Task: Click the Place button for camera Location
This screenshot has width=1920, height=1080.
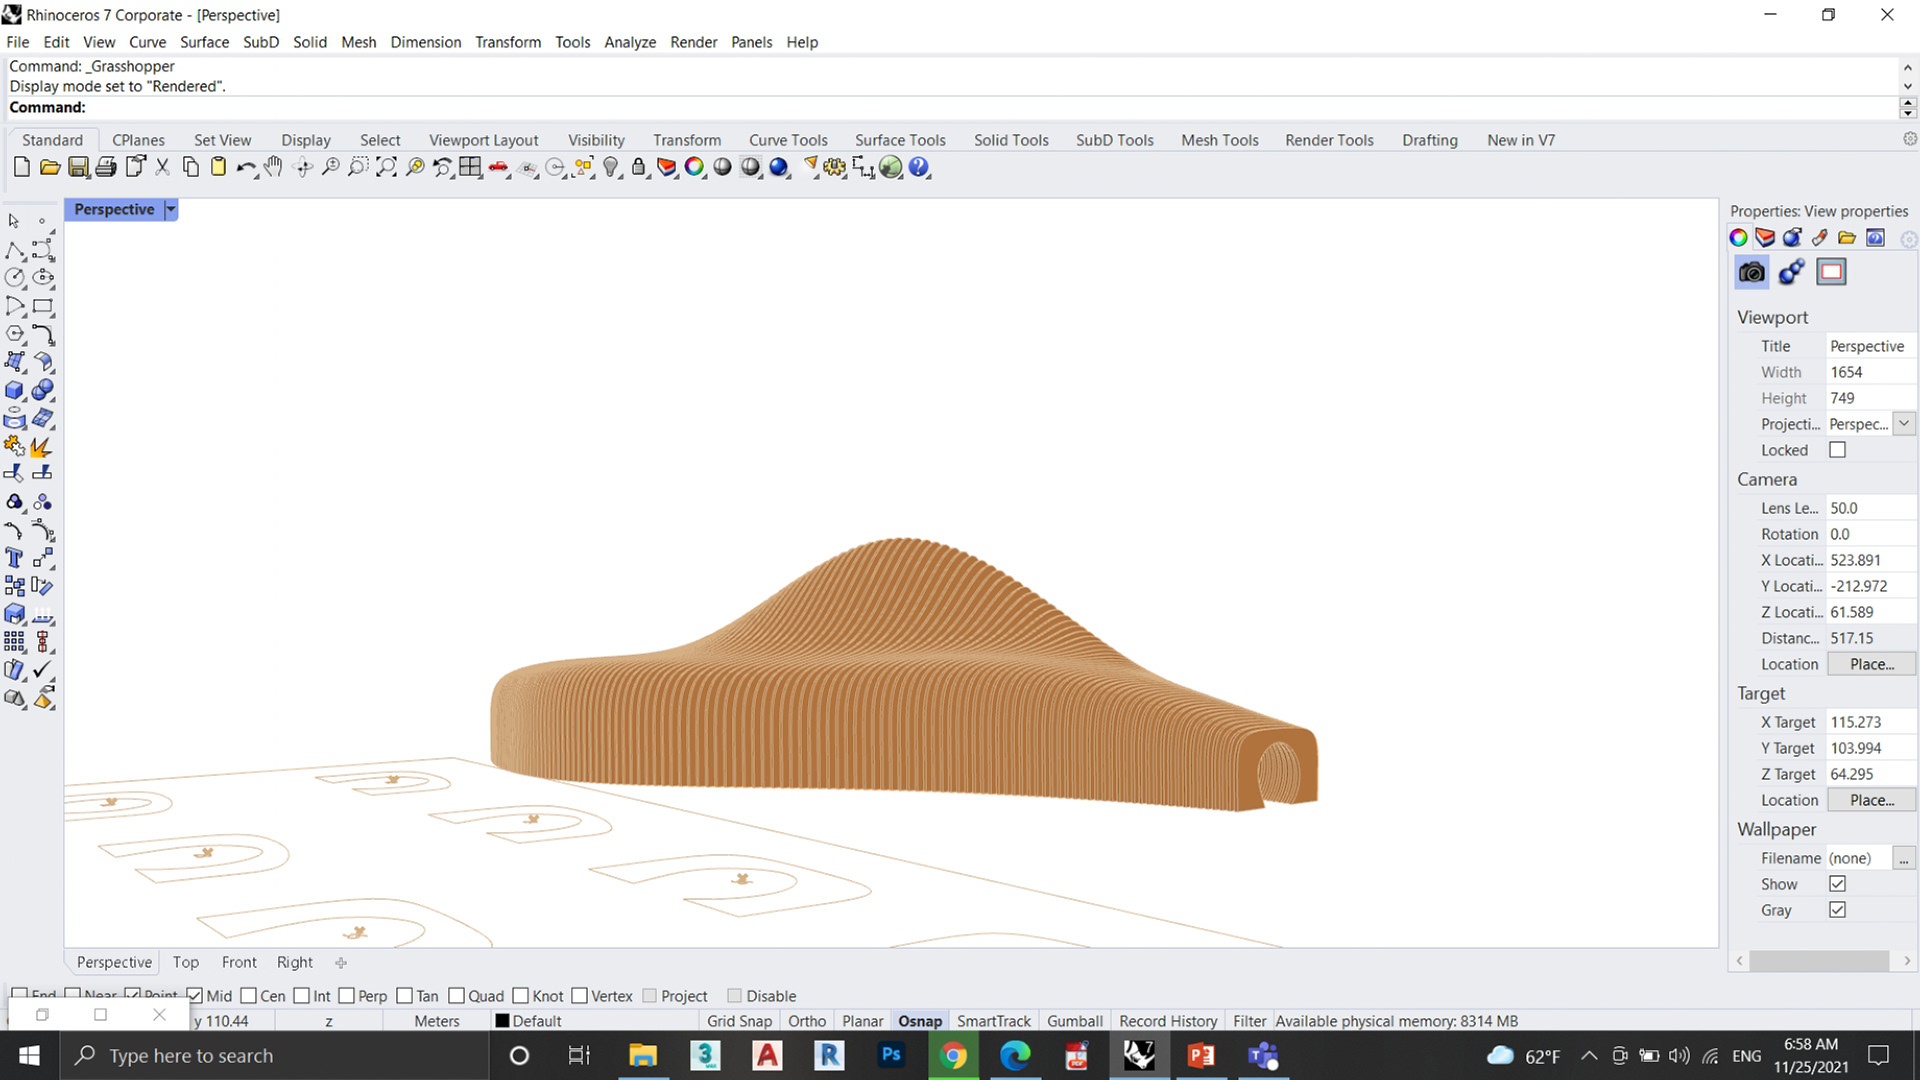Action: 1871,663
